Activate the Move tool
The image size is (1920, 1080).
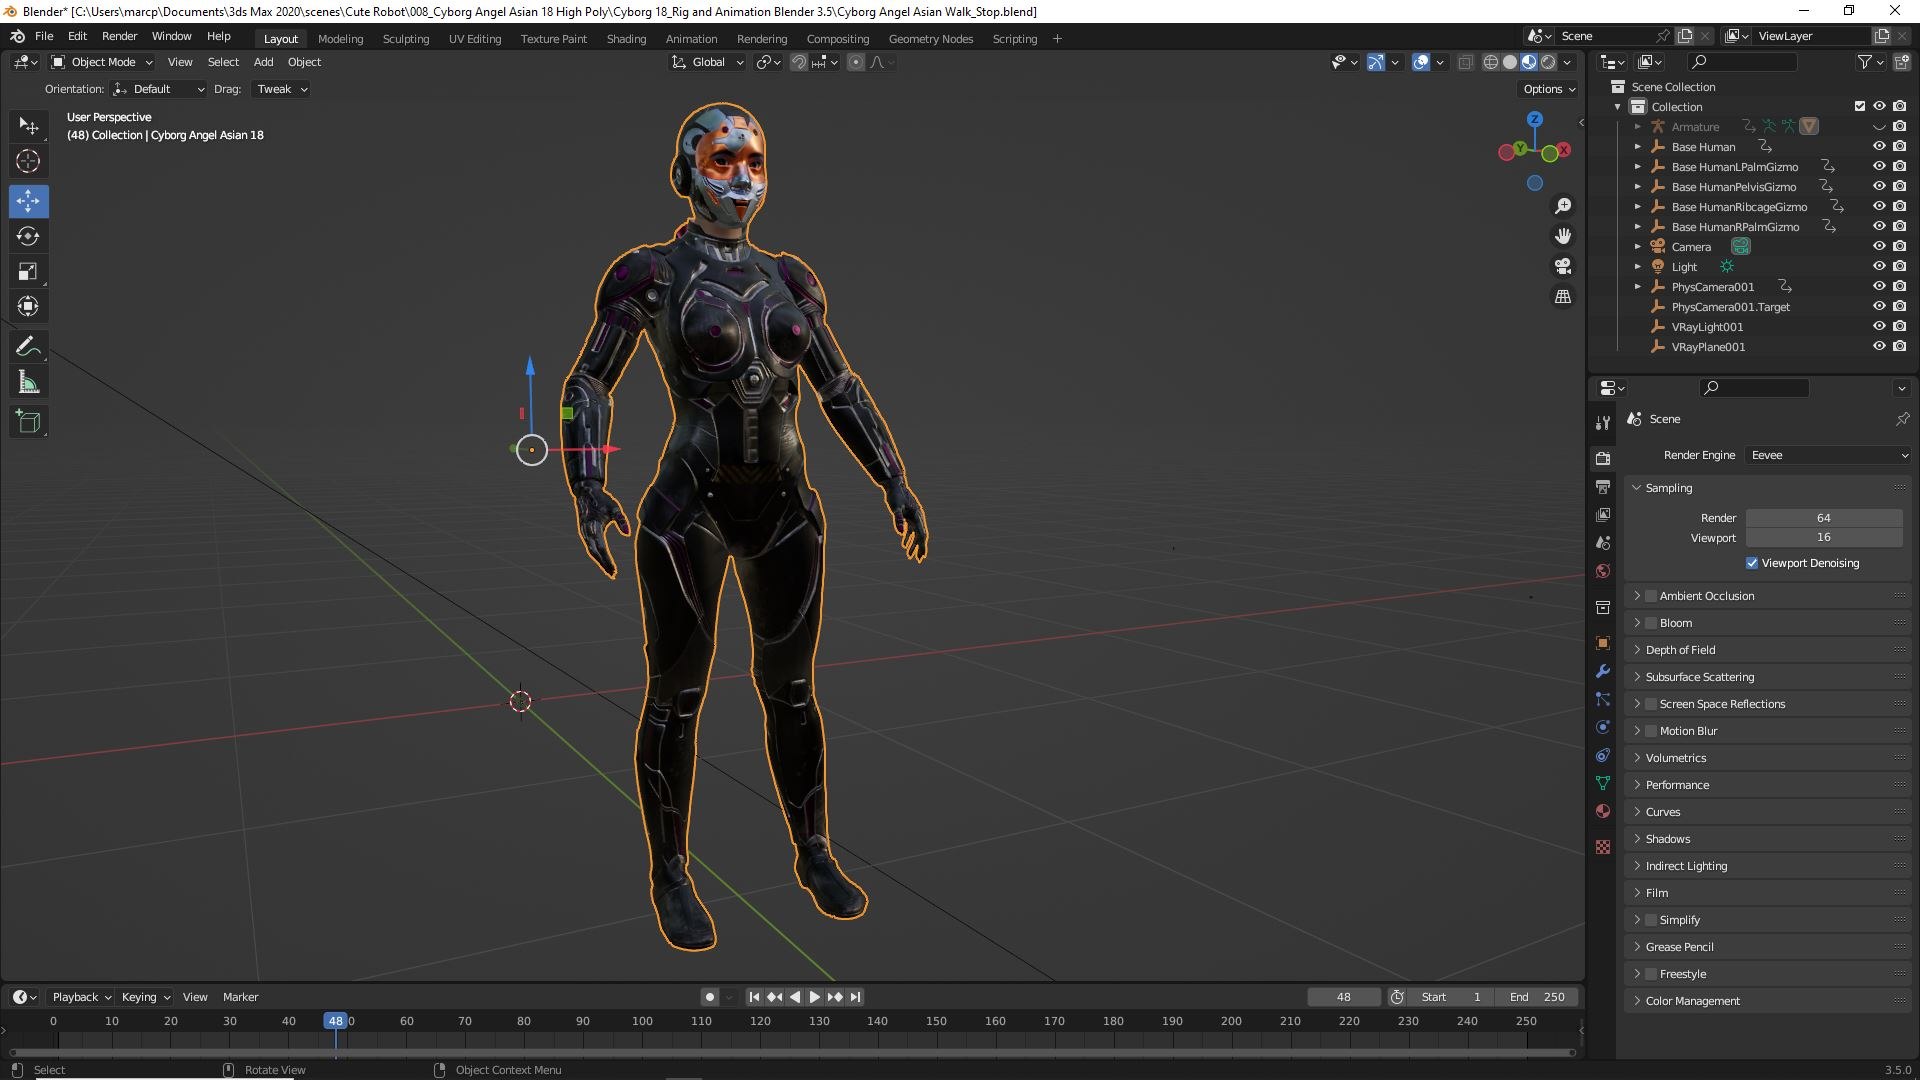click(28, 201)
